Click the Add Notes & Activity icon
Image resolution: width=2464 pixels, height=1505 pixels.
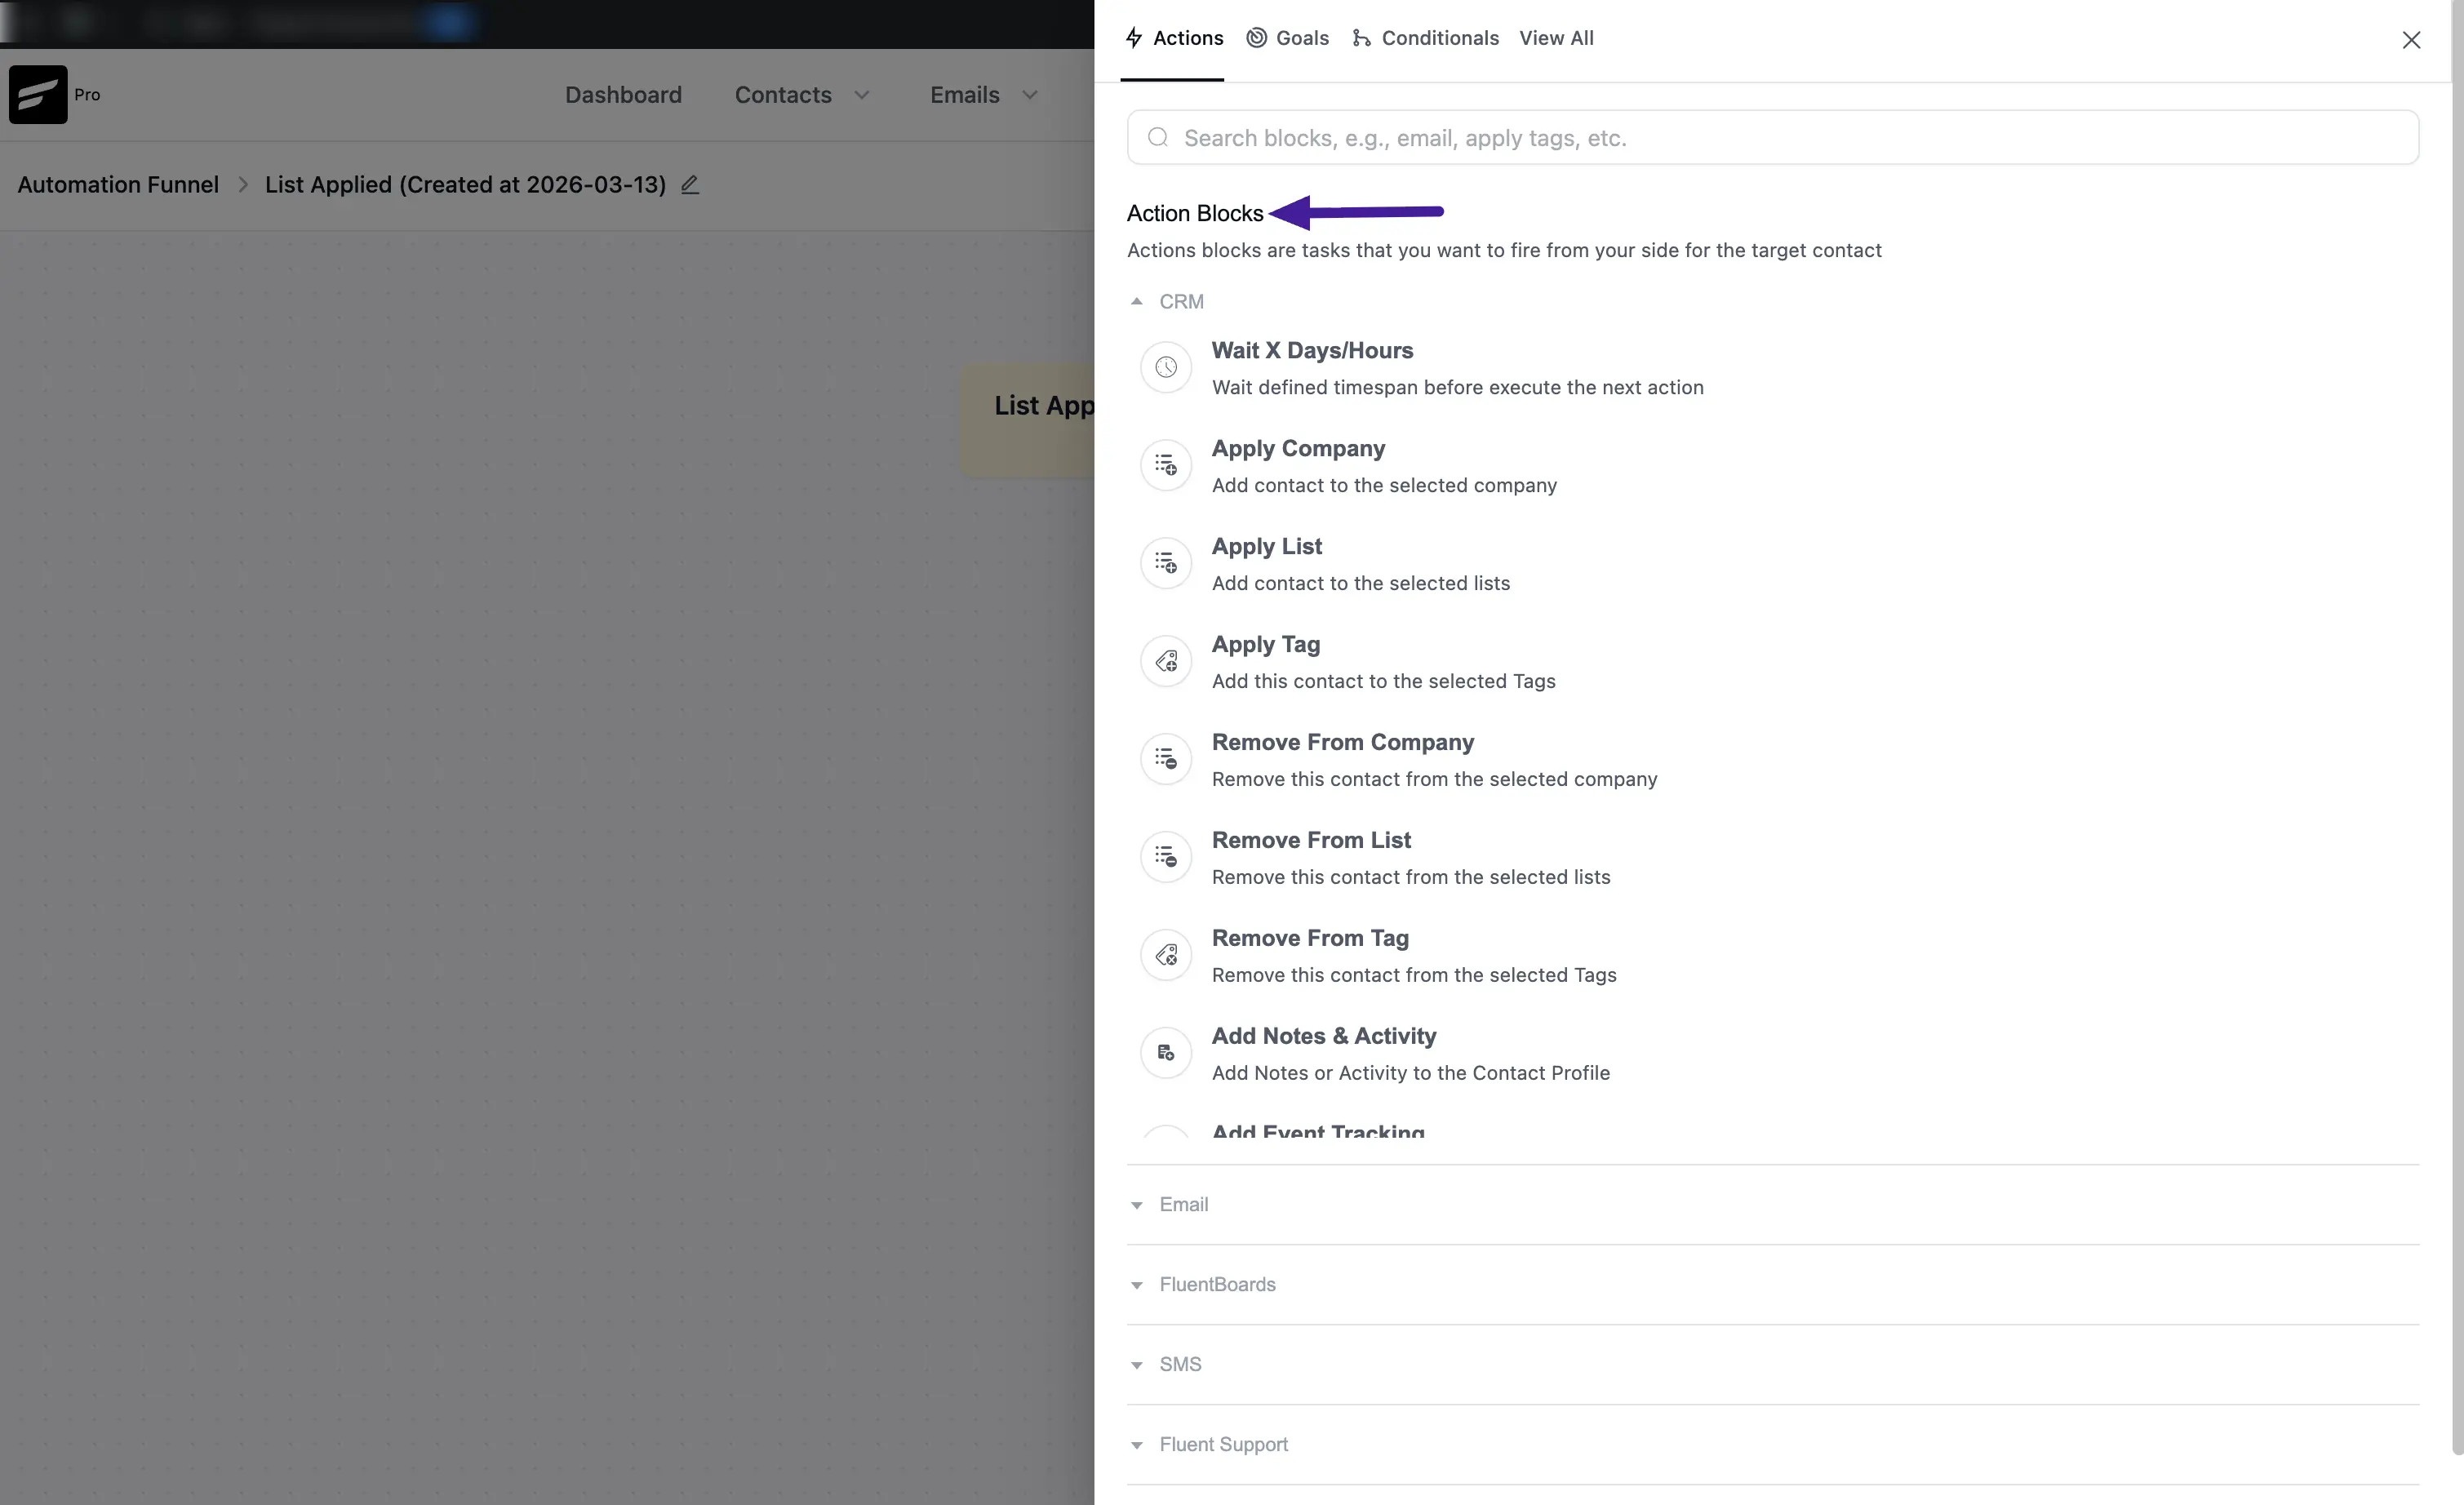tap(1166, 1053)
